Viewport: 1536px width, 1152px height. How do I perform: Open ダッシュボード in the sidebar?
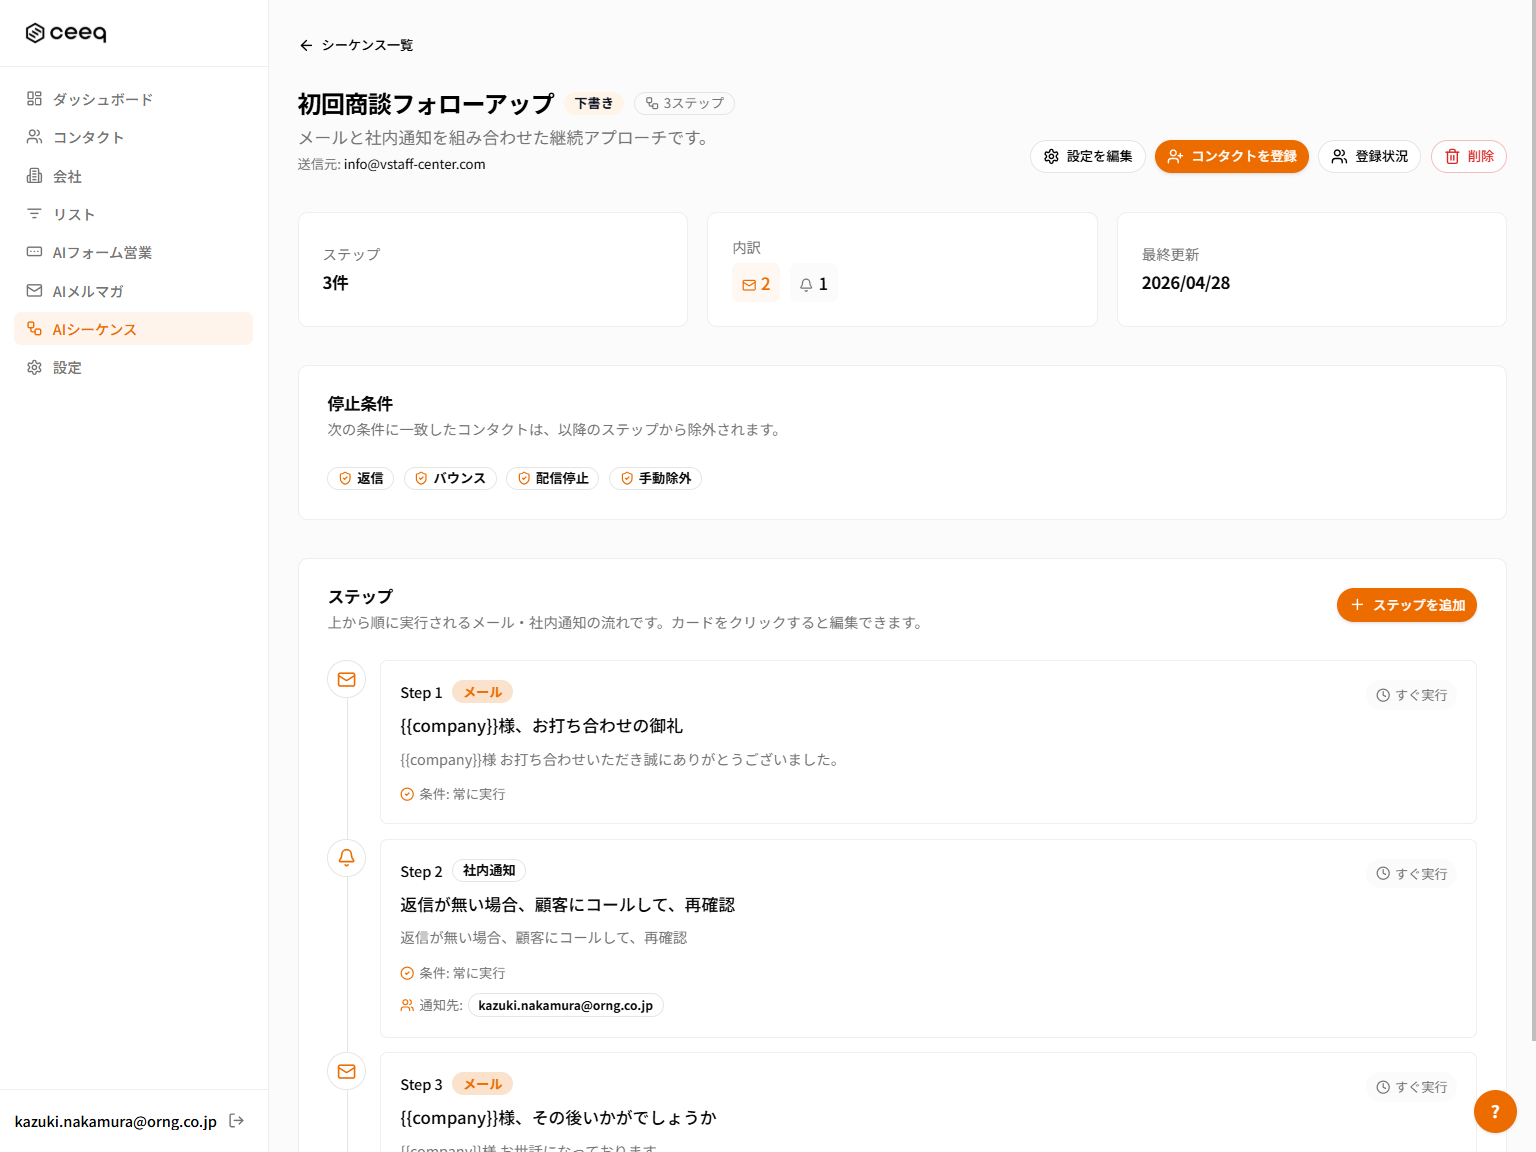pos(133,99)
